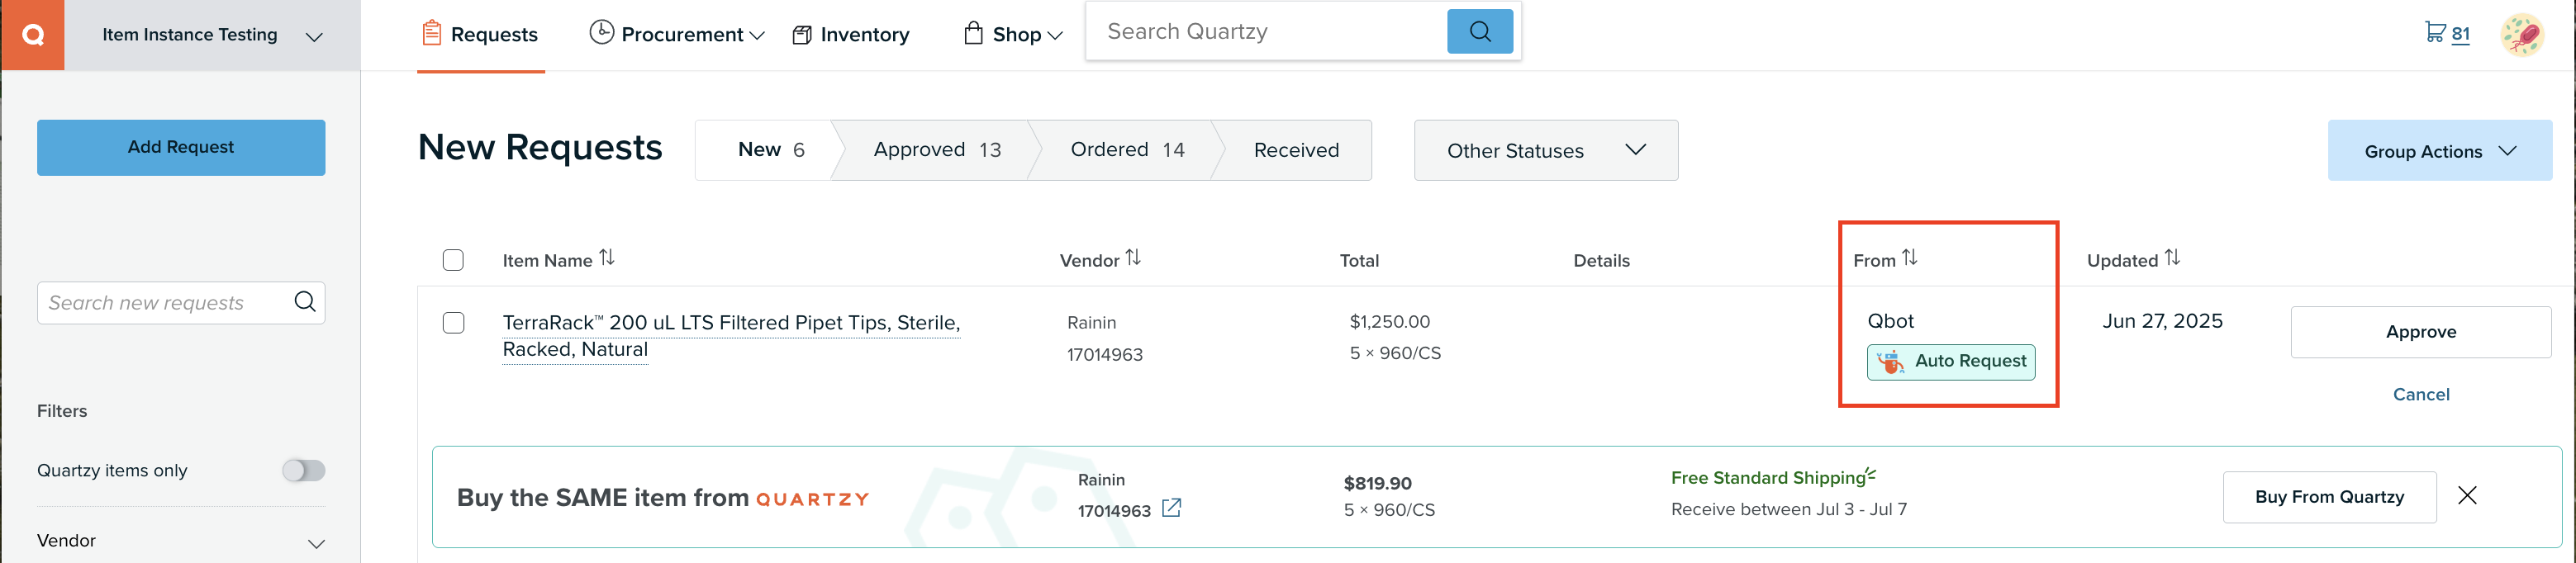Switch to the Approved status tab
The image size is (2576, 563).
point(937,150)
